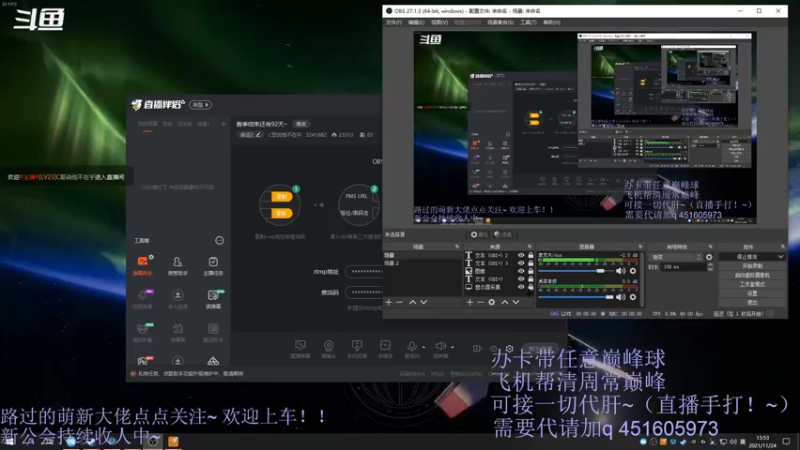
Task: Click the record camera icon in 直播伴侣 bottom bar
Action: [x=477, y=348]
